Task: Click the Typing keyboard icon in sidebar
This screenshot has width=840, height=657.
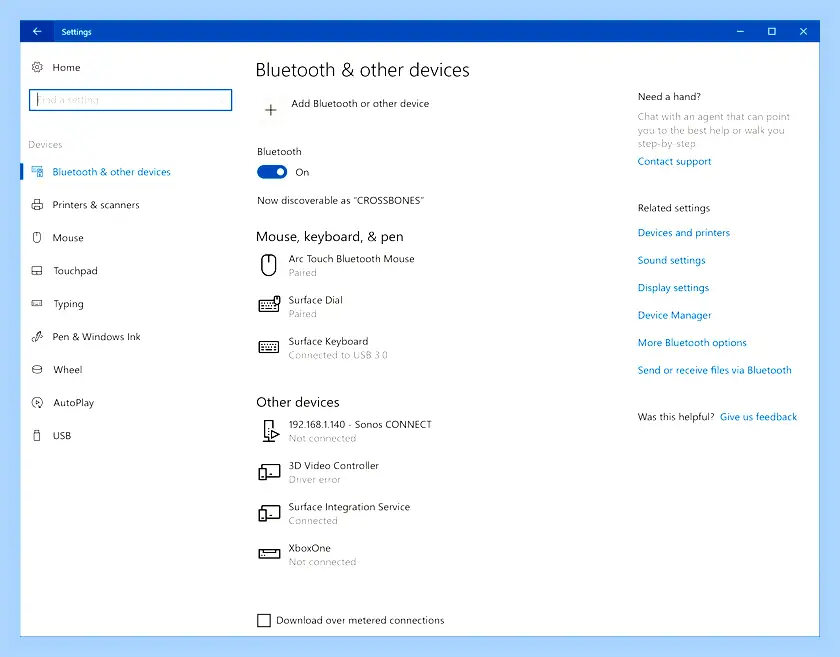Action: pos(37,303)
